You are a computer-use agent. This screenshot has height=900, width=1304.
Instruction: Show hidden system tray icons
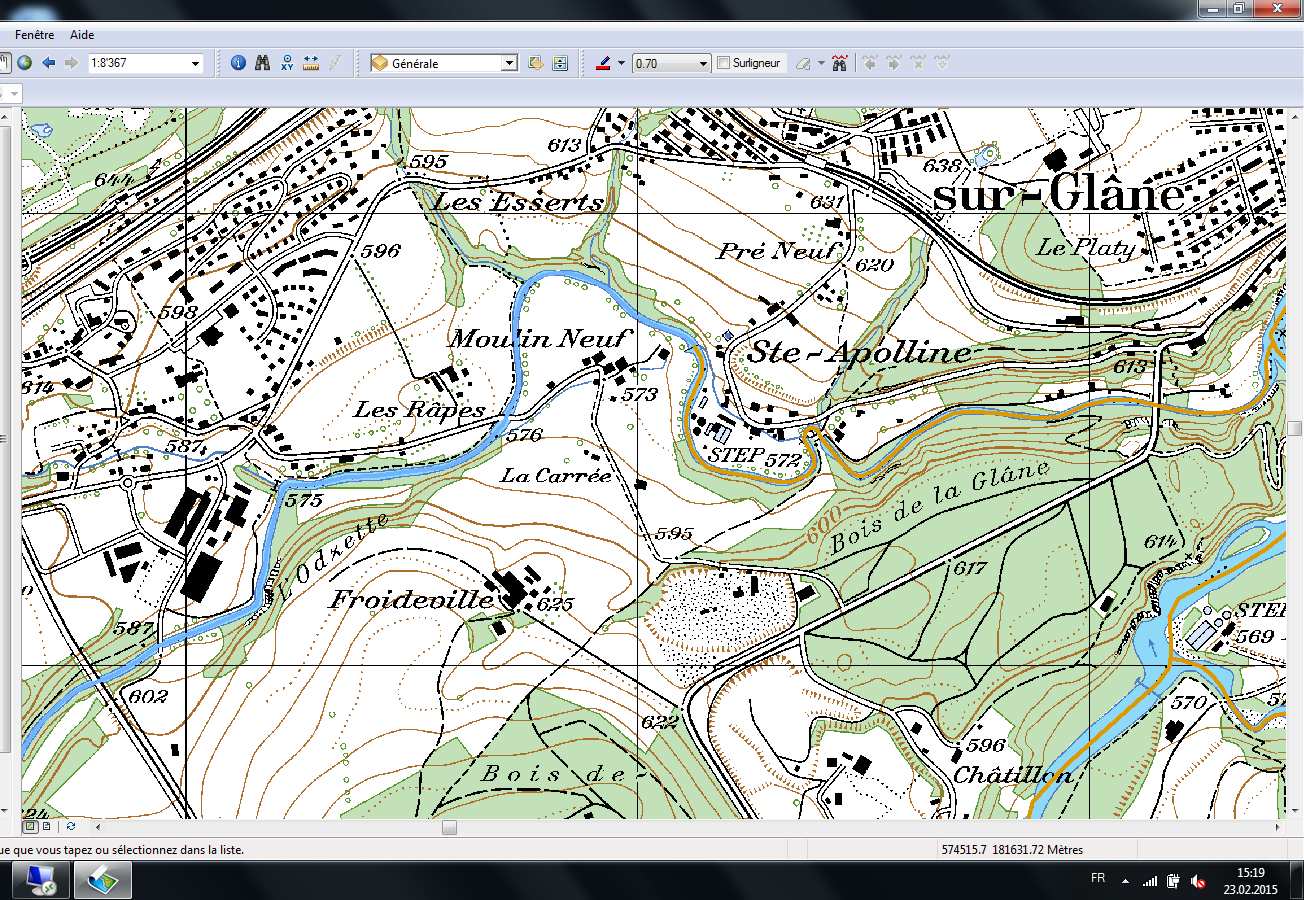[x=1125, y=881]
